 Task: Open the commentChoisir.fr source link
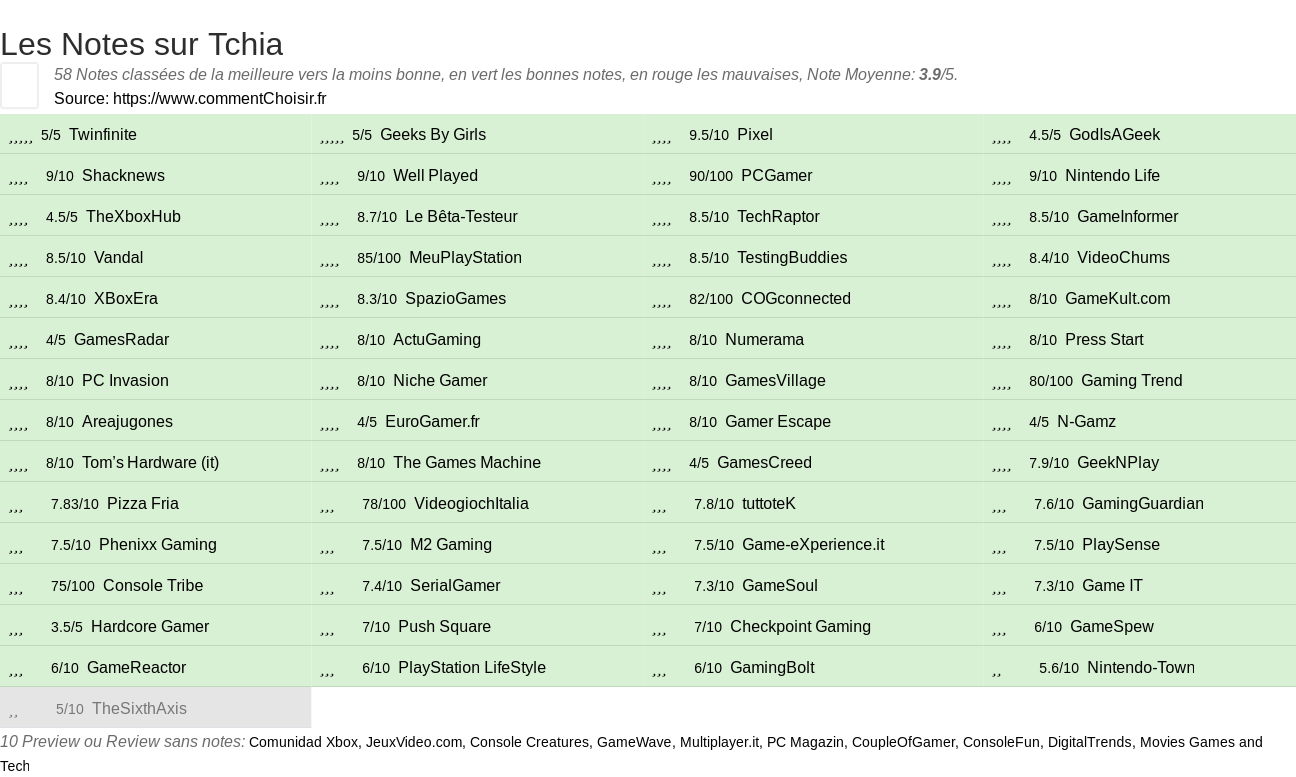coord(220,98)
